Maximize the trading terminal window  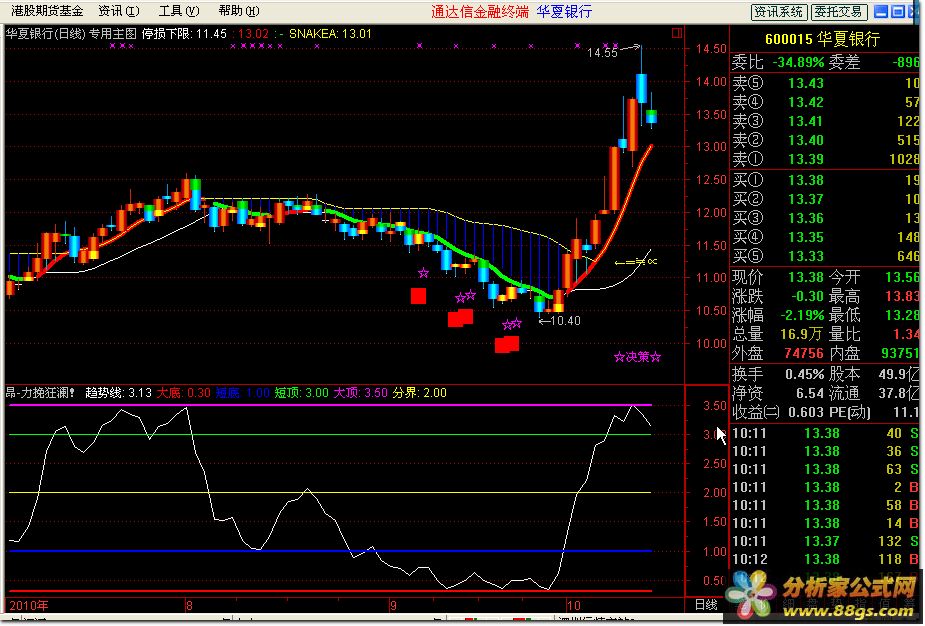(x=898, y=11)
